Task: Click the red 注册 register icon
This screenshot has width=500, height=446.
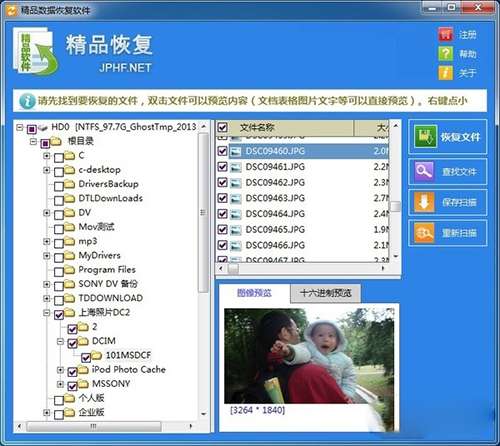Action: (x=446, y=34)
